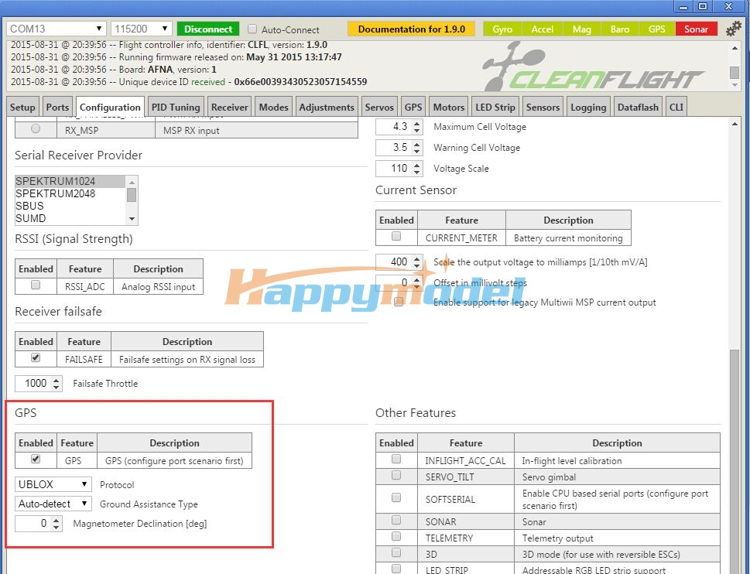
Task: Click the Warning Cell Voltage spinner
Action: 417,148
